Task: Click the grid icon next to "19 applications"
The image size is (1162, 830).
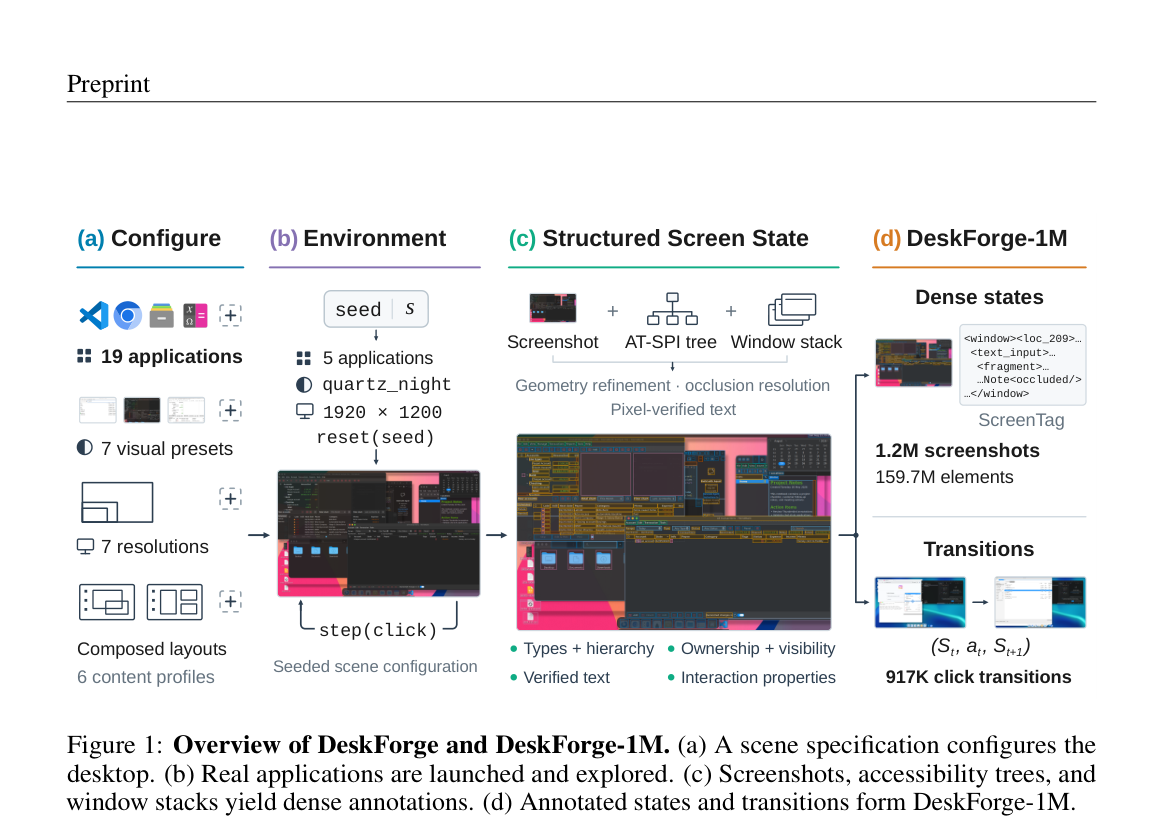Action: click(84, 356)
